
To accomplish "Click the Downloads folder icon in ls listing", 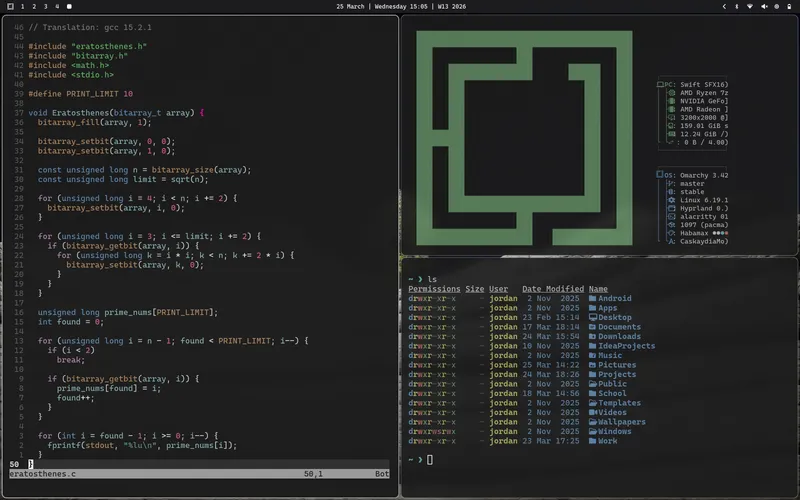I will pos(592,336).
